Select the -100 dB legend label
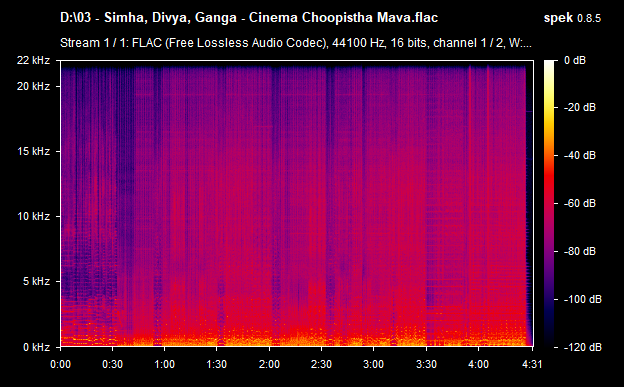 (x=583, y=299)
